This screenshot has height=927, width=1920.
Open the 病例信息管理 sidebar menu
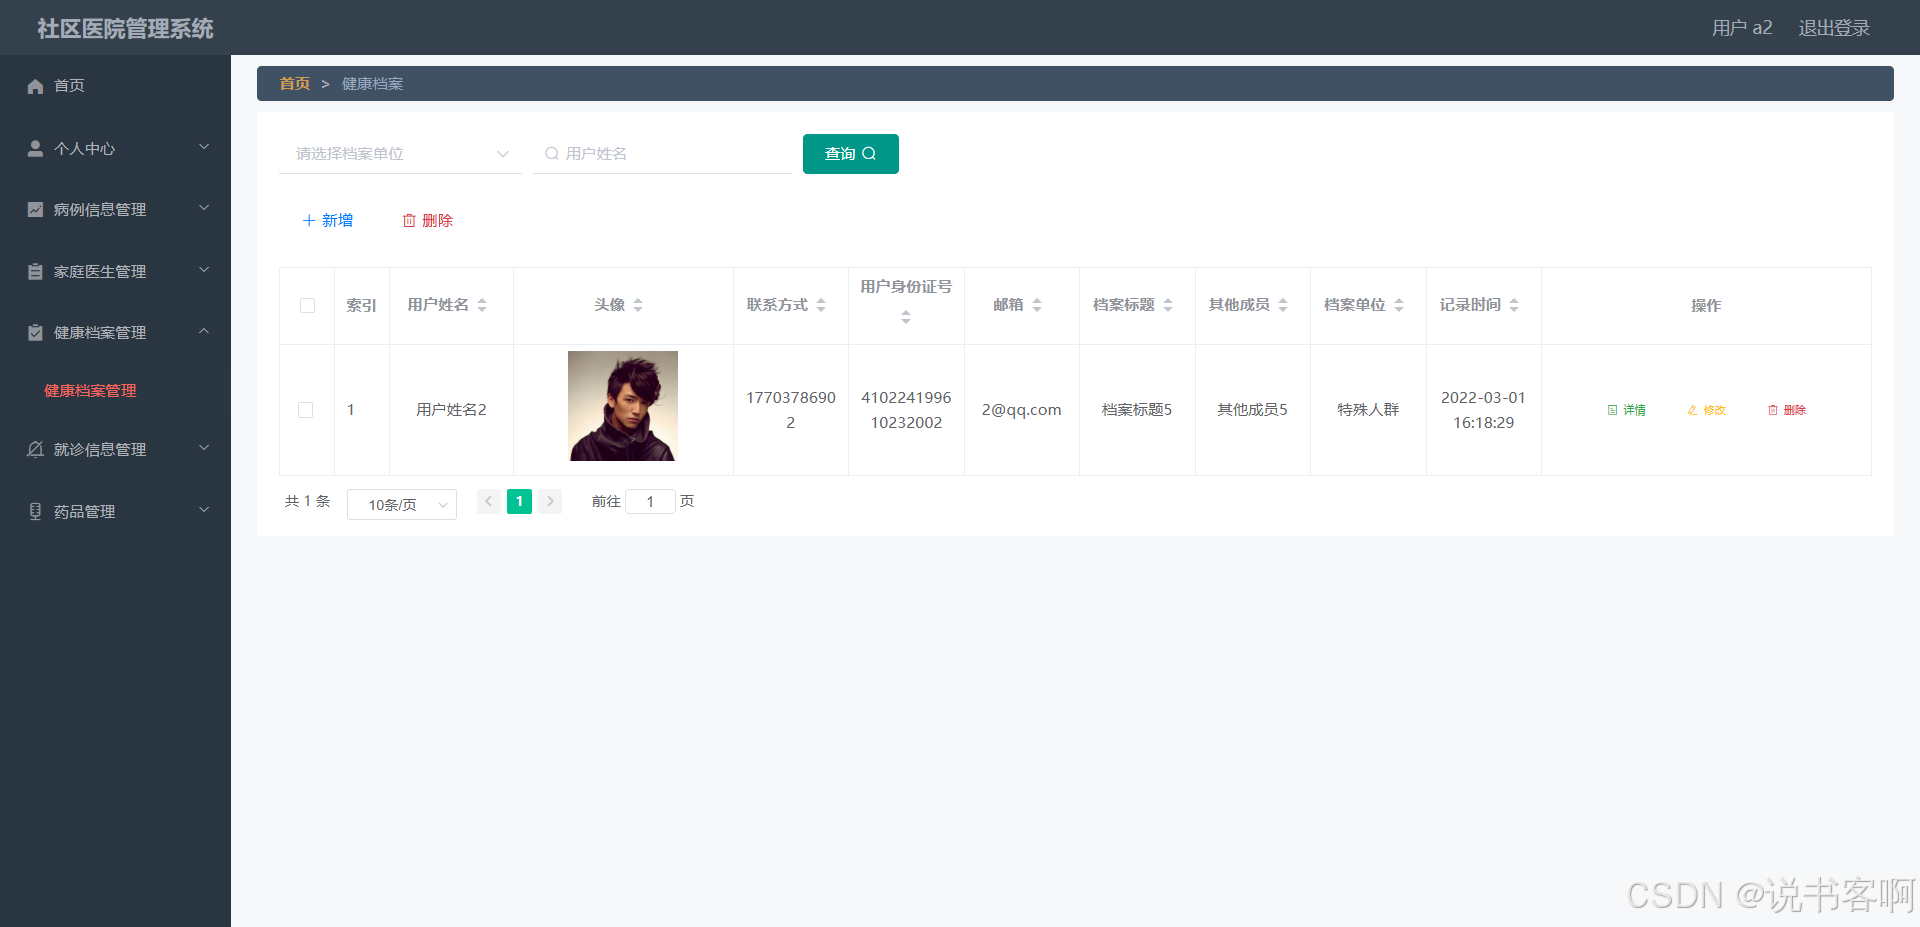pos(115,209)
